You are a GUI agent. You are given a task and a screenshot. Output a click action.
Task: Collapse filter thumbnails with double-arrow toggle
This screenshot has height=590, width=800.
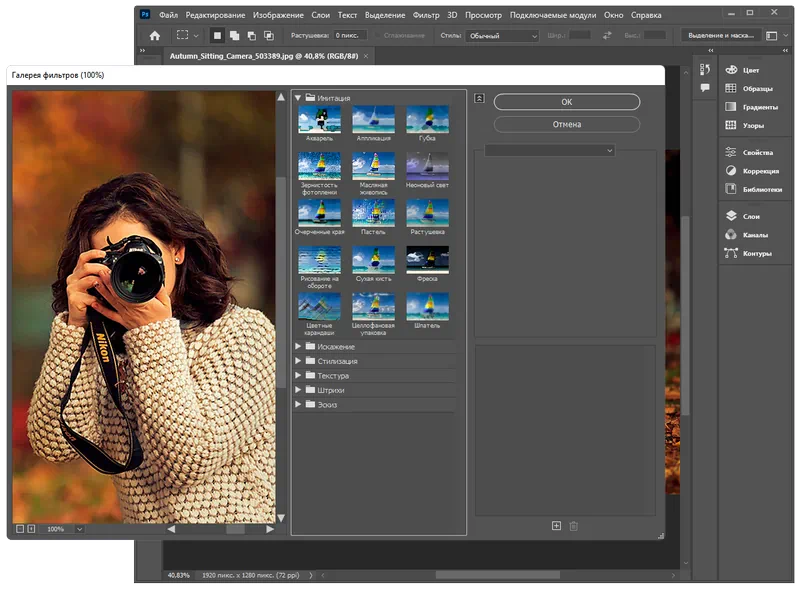[479, 98]
